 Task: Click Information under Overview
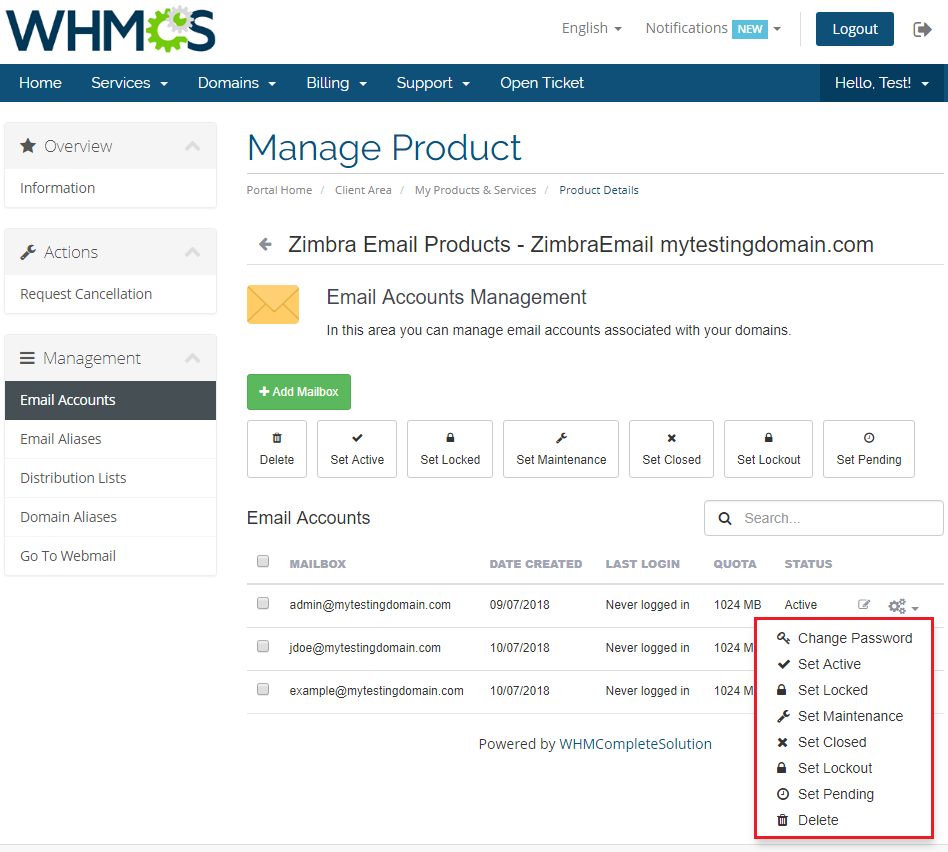pyautogui.click(x=110, y=188)
